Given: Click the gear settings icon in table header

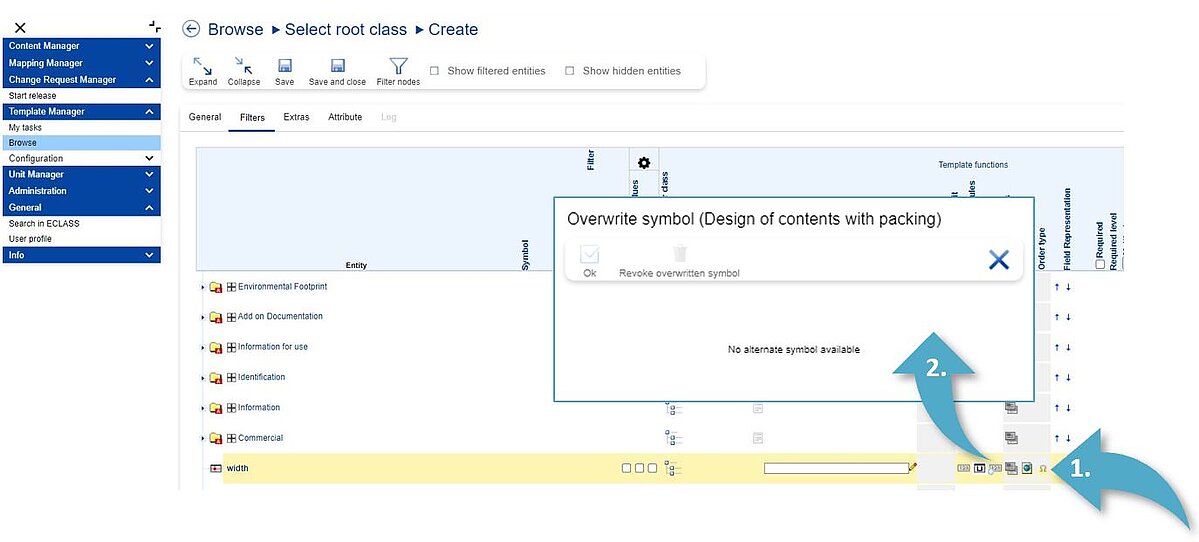Looking at the screenshot, I should point(644,163).
